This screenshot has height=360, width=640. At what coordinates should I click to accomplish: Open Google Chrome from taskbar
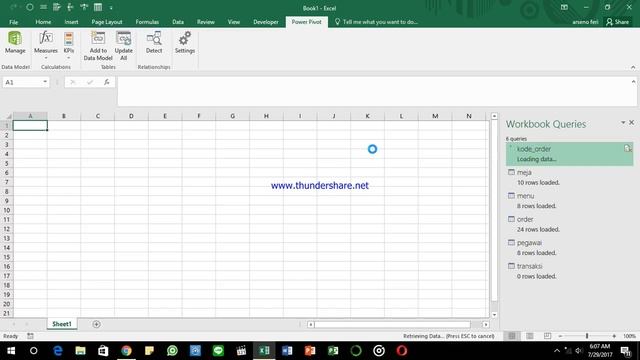(x=126, y=351)
